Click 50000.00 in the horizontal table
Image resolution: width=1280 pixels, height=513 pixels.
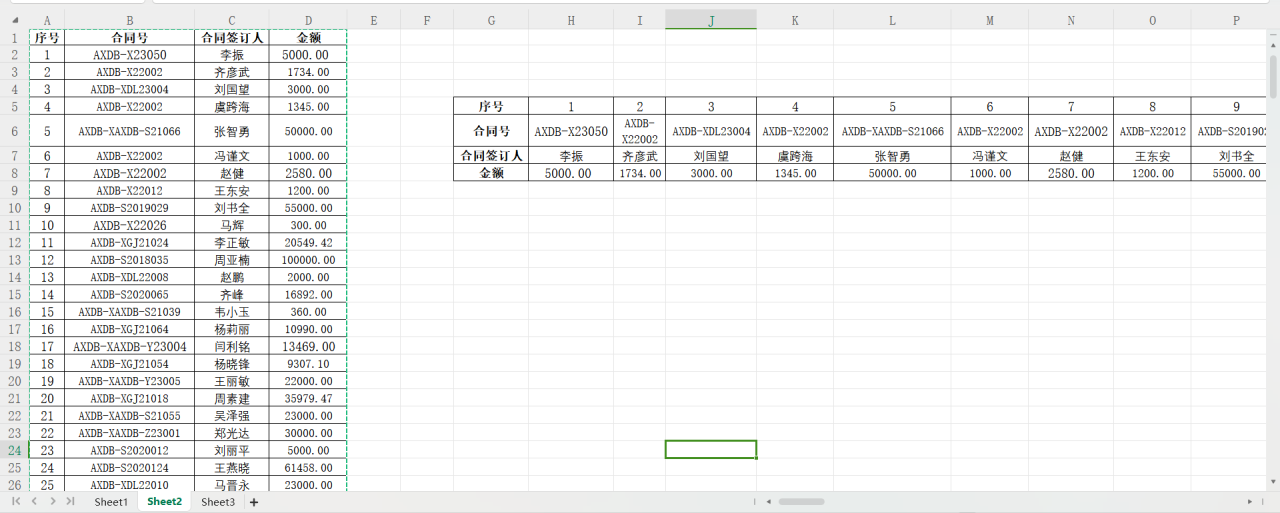[x=892, y=173]
